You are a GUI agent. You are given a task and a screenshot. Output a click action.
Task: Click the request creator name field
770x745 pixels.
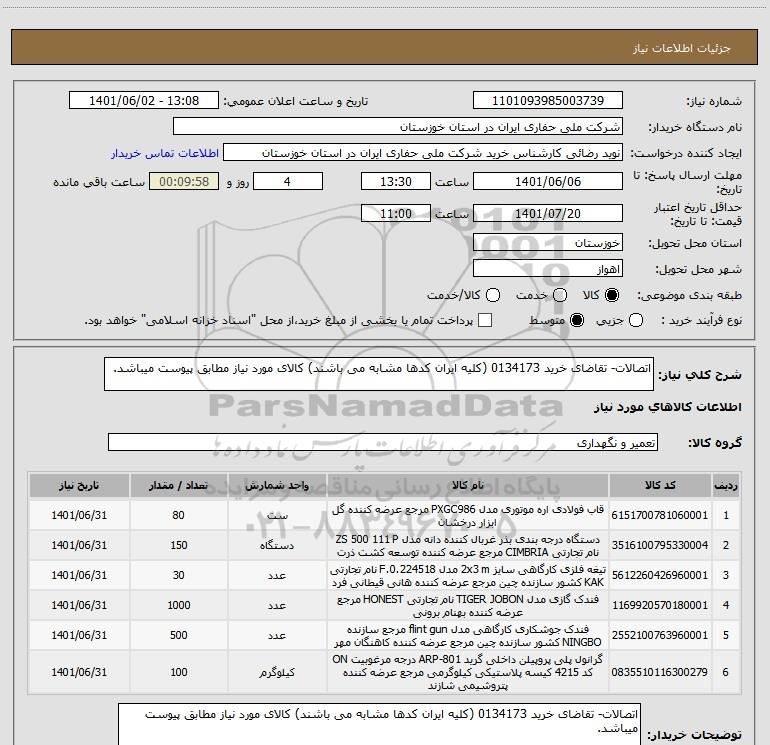(x=423, y=153)
